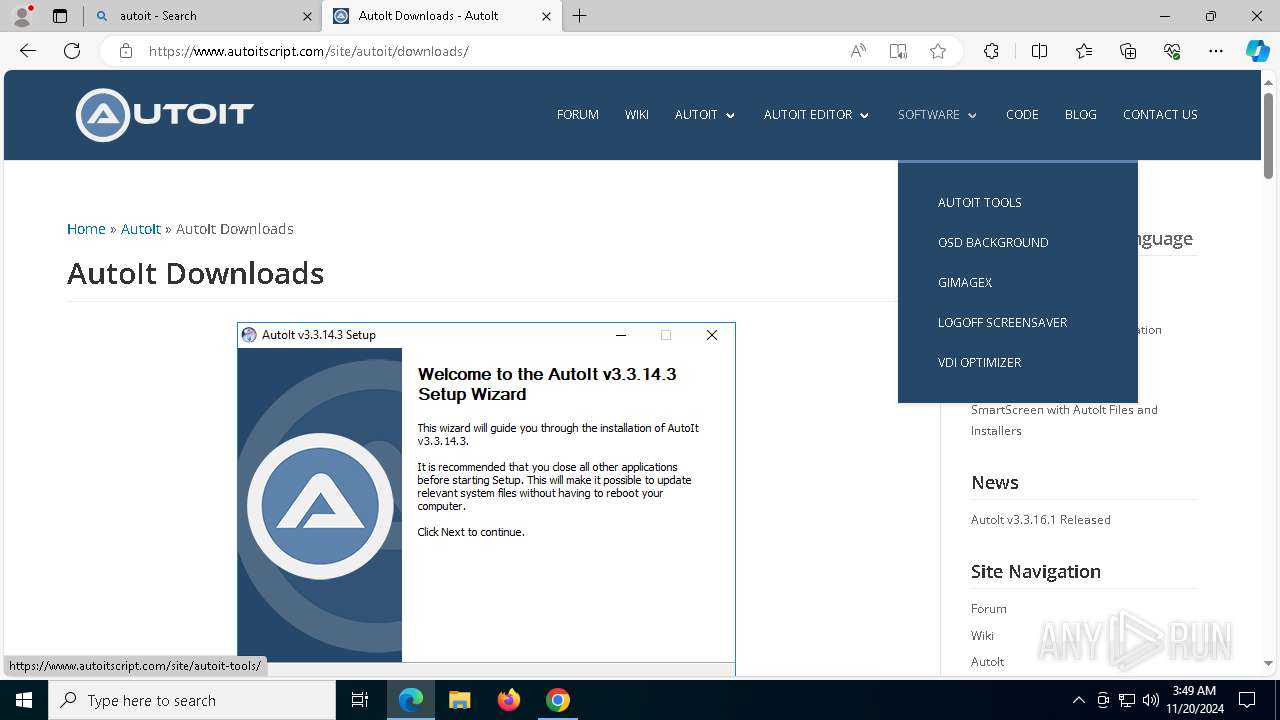1280x720 pixels.
Task: Open CONTACT US in site navigation
Action: click(1160, 115)
